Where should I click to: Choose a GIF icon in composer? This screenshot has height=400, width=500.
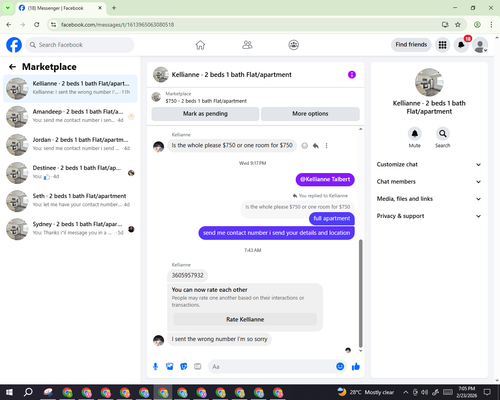pos(198,367)
